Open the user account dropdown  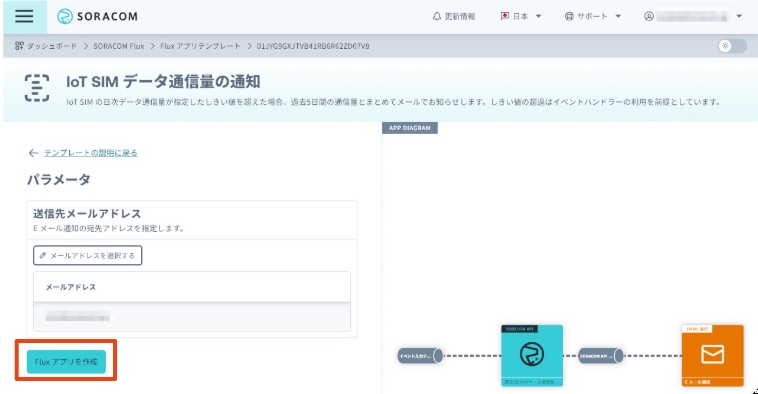coord(693,16)
